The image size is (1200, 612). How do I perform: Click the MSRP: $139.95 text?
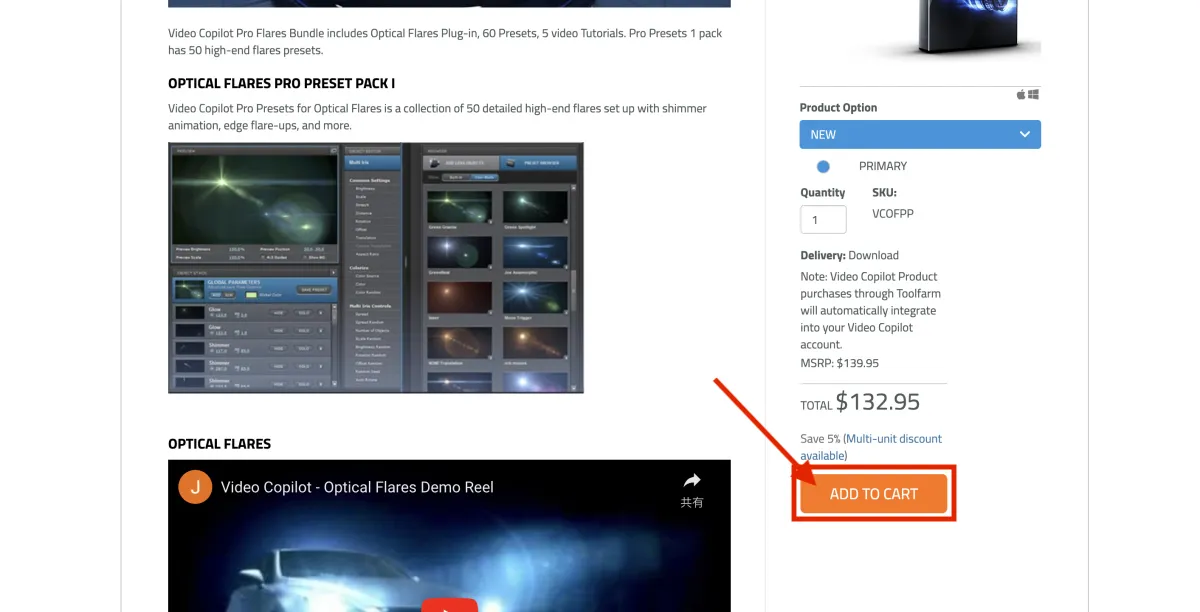pyautogui.click(x=840, y=363)
